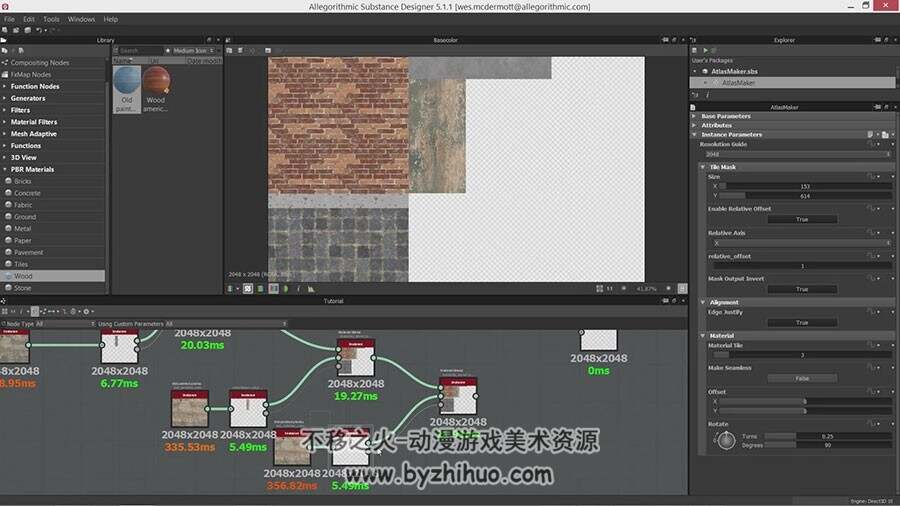Adjust Tile Mask Size X slider
Screen dimensions: 900x506
point(805,186)
